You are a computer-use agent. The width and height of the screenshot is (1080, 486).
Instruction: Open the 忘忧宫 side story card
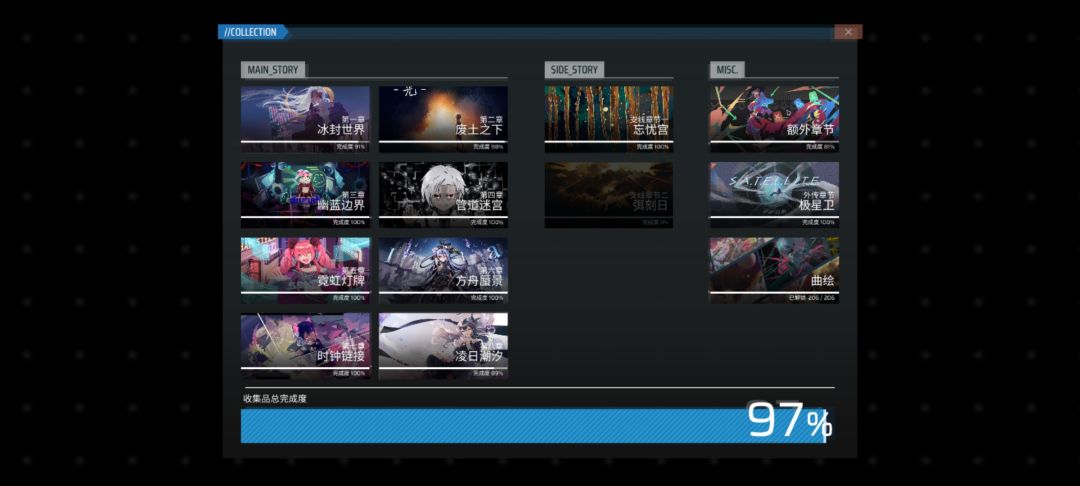pyautogui.click(x=609, y=119)
